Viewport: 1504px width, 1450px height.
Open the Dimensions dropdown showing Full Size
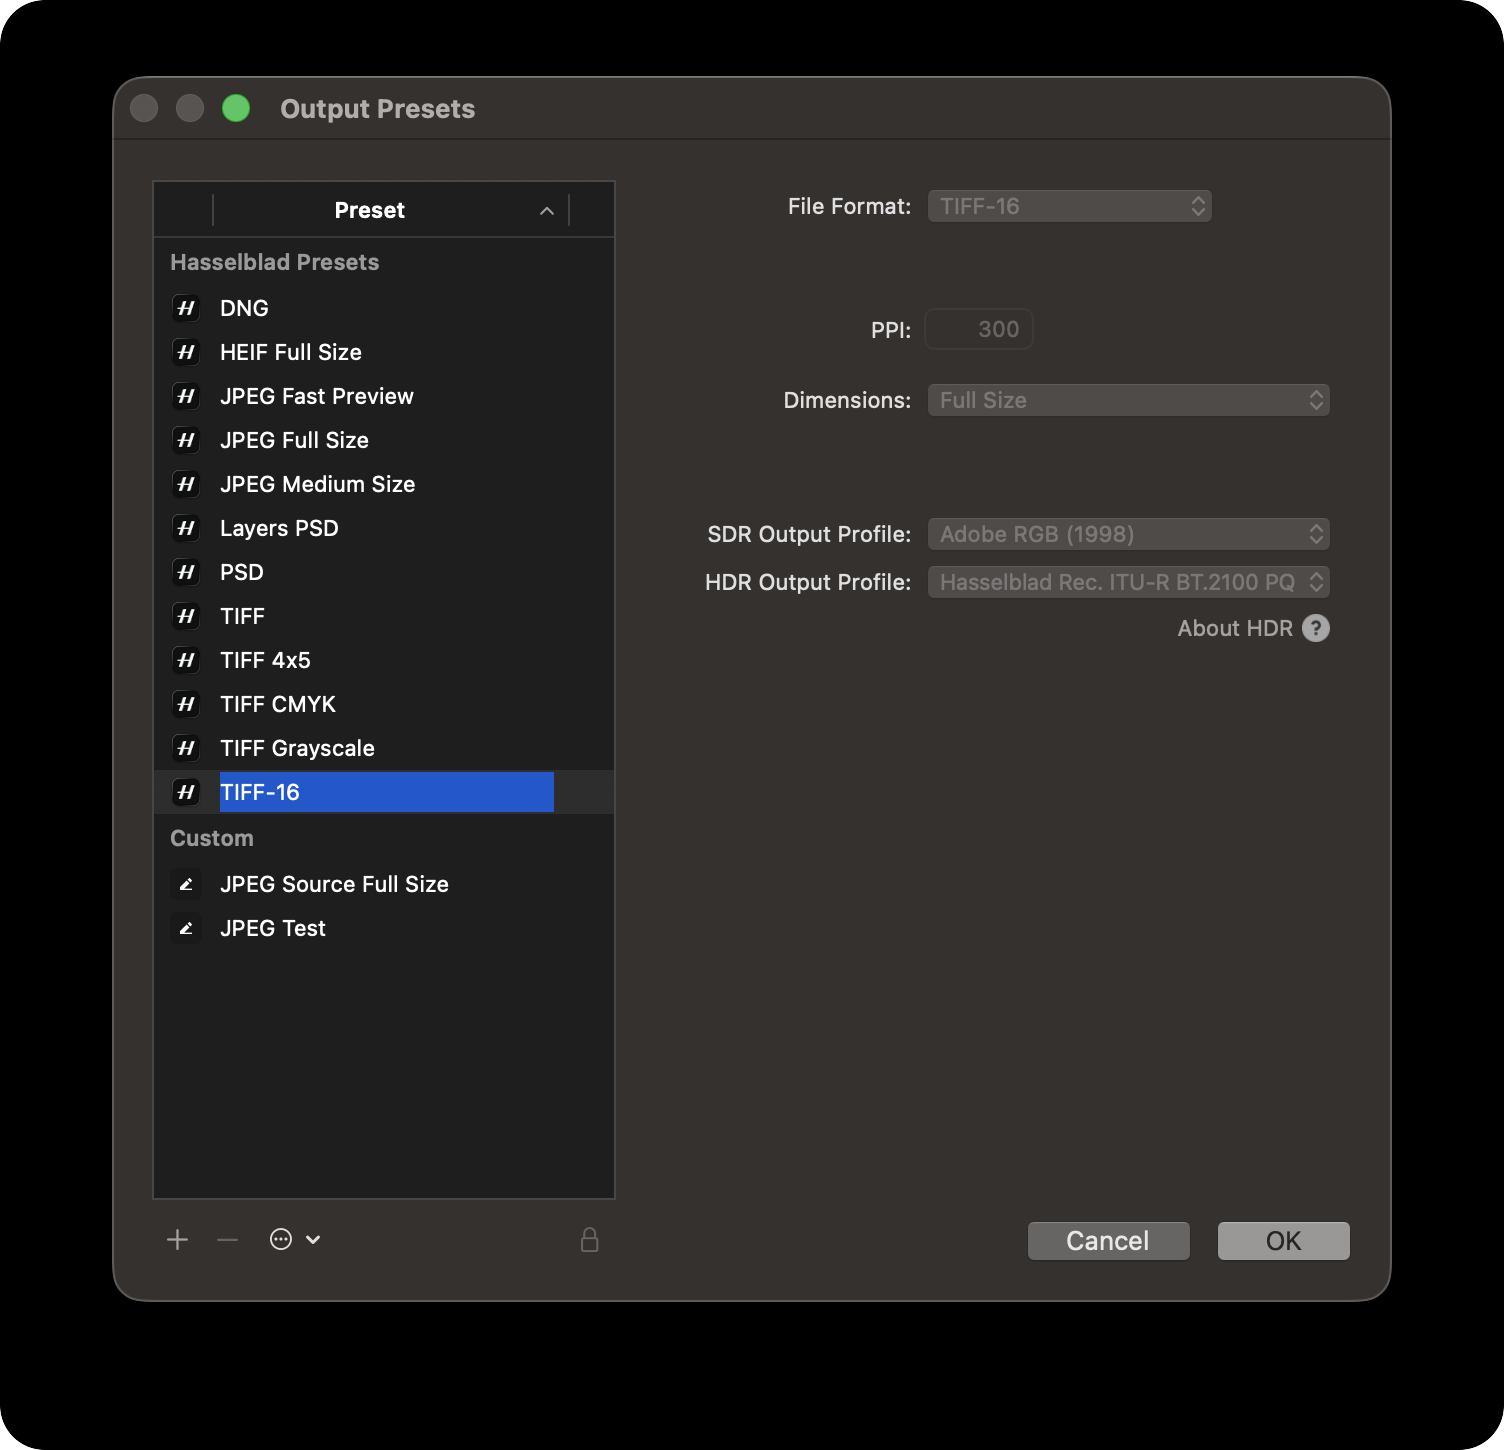click(x=1129, y=400)
